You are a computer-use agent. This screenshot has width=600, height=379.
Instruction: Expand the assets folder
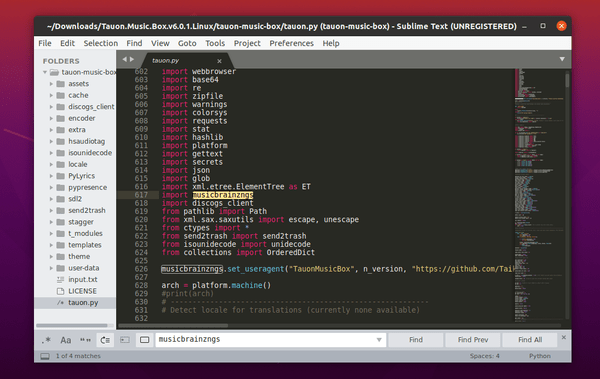click(x=51, y=84)
